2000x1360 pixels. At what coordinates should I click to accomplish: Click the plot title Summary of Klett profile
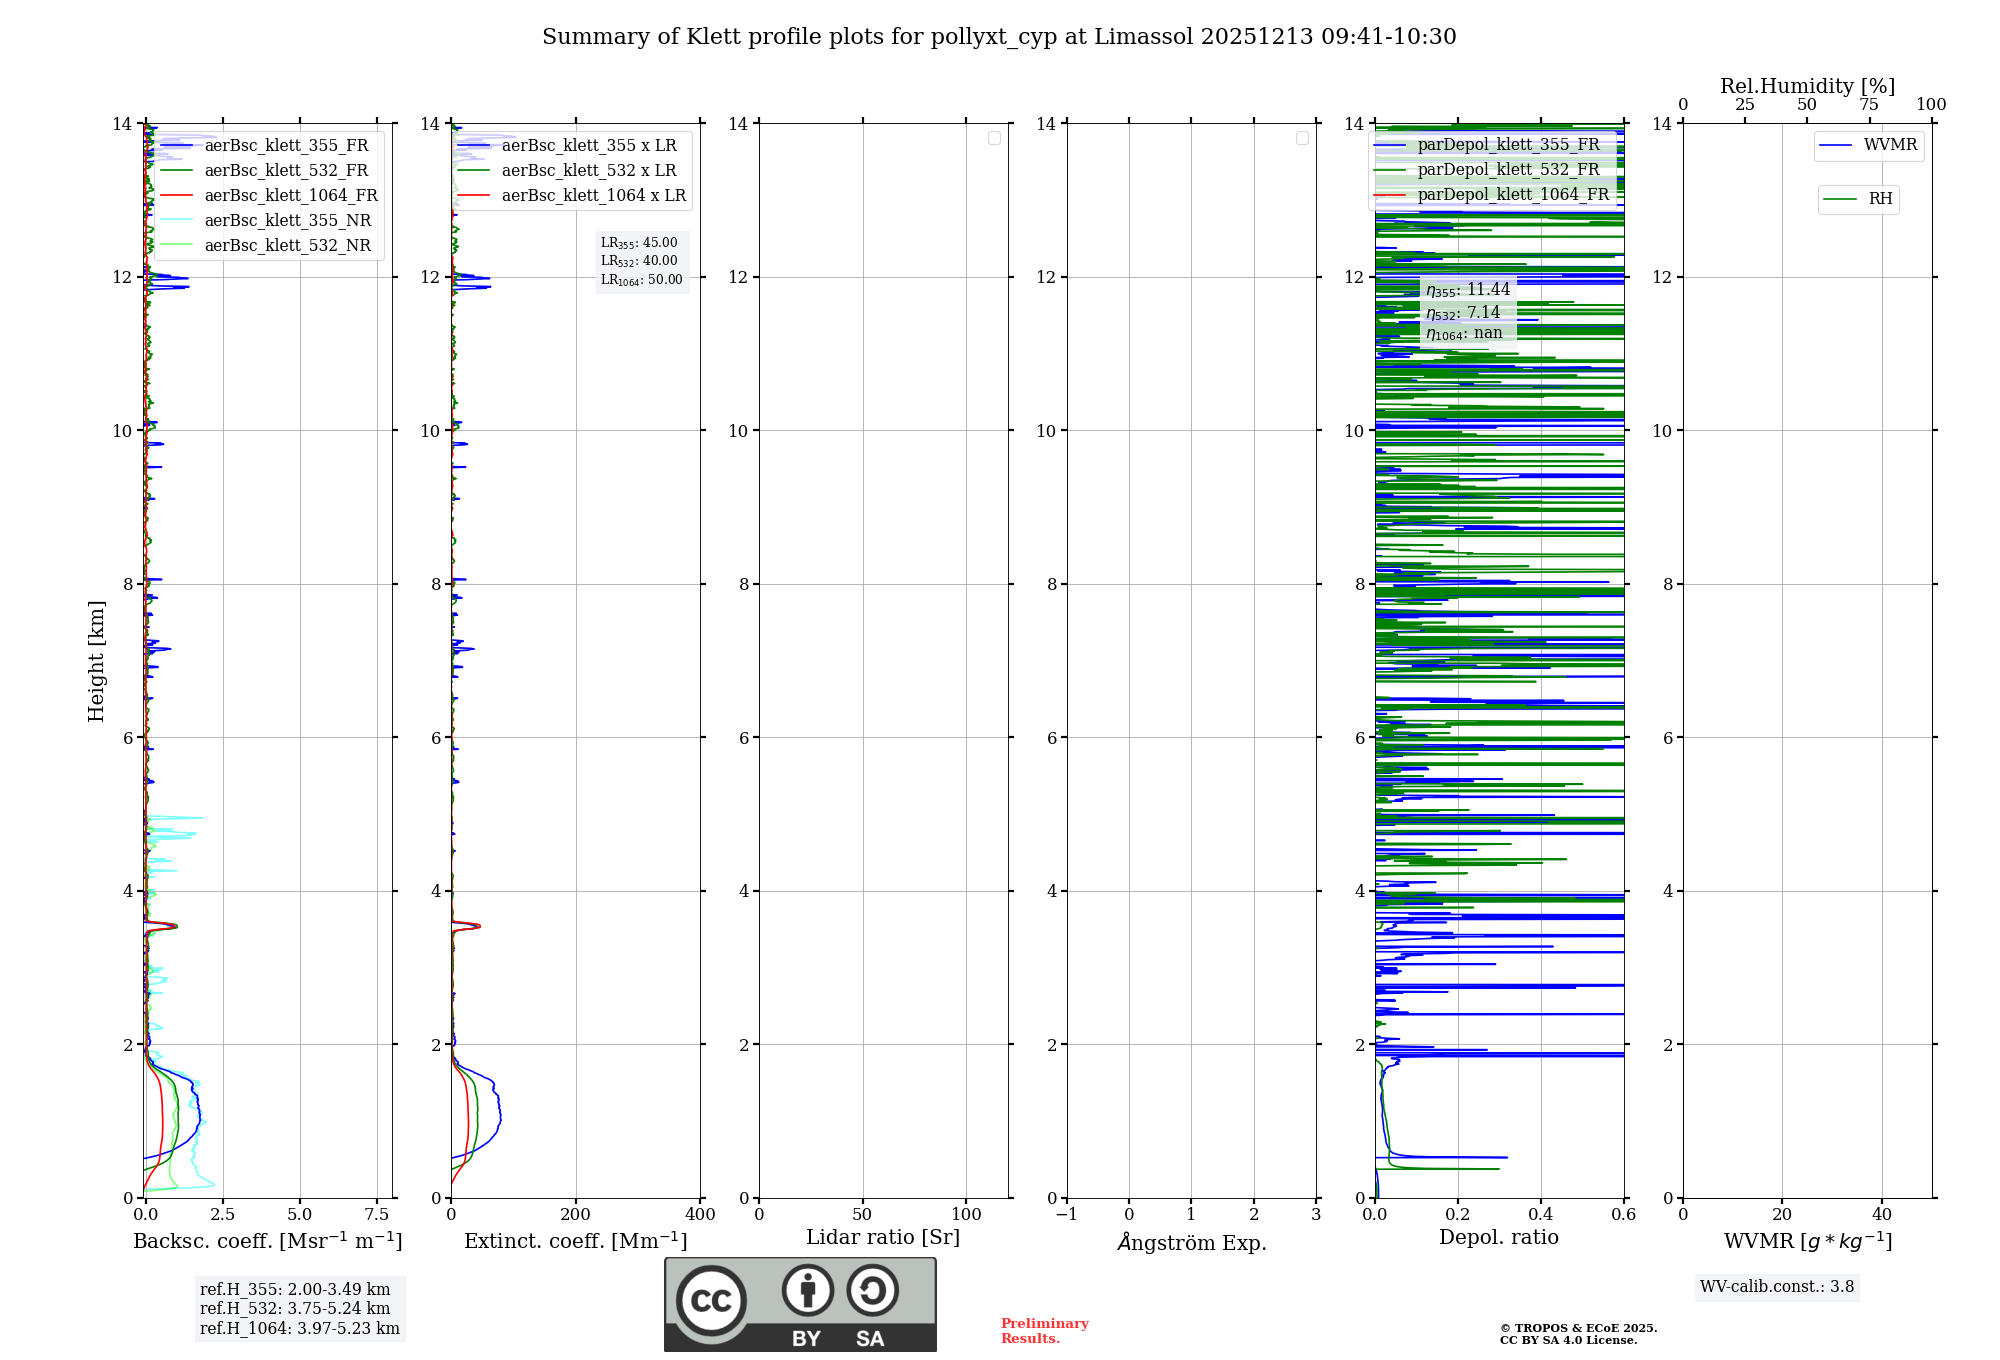click(998, 37)
